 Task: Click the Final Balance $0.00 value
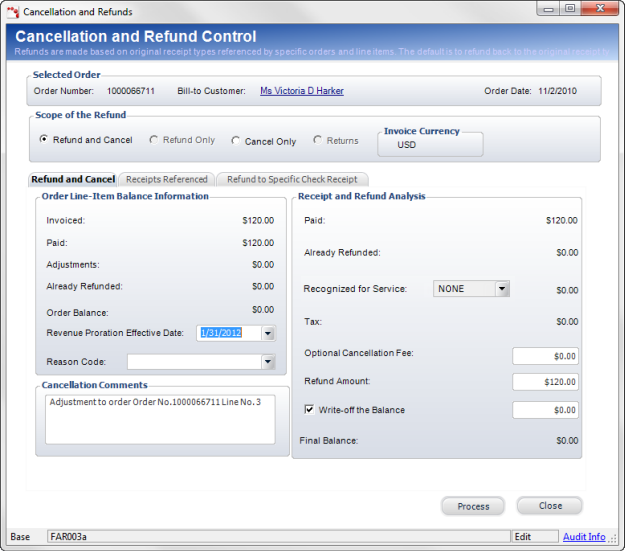567,441
